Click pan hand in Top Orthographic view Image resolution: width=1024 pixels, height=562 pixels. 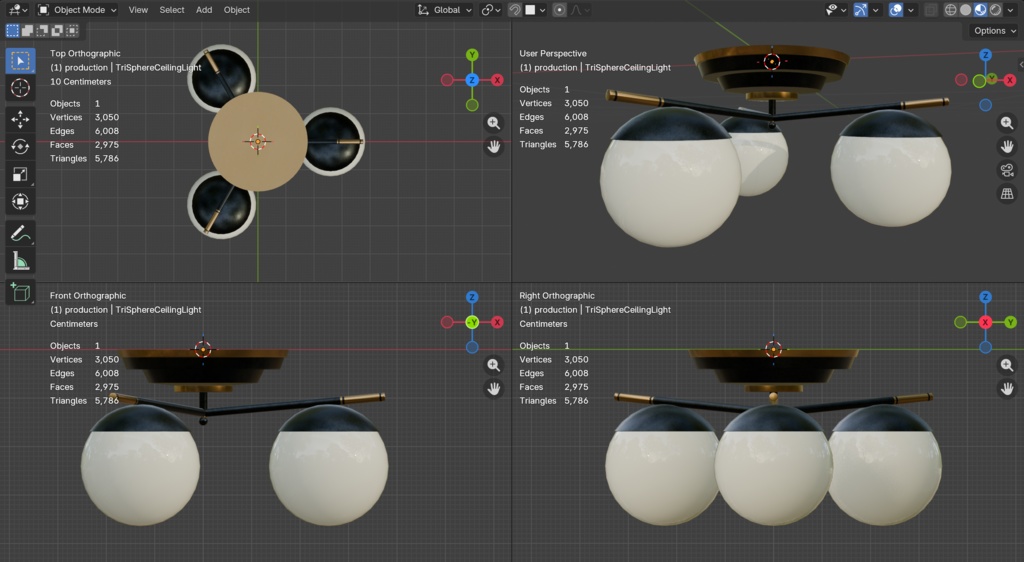tap(494, 147)
